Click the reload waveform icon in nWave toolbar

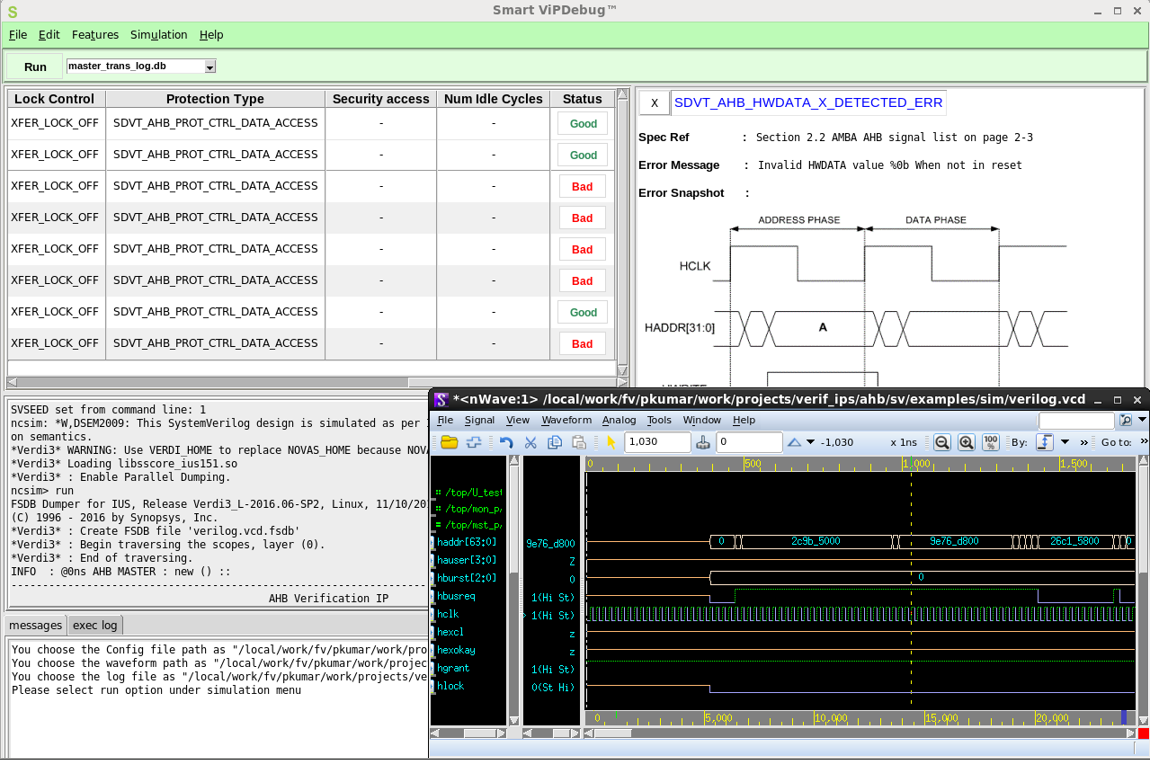pos(474,442)
